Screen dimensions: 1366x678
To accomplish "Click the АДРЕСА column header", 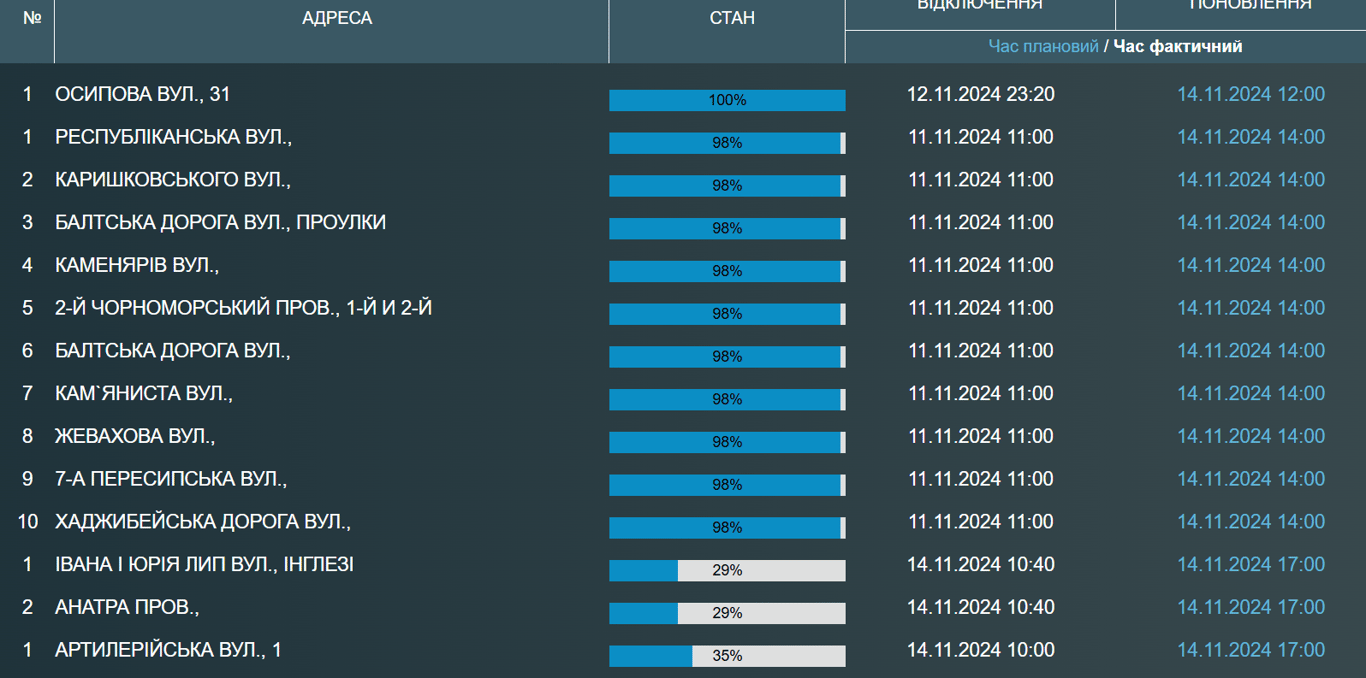I will point(336,19).
